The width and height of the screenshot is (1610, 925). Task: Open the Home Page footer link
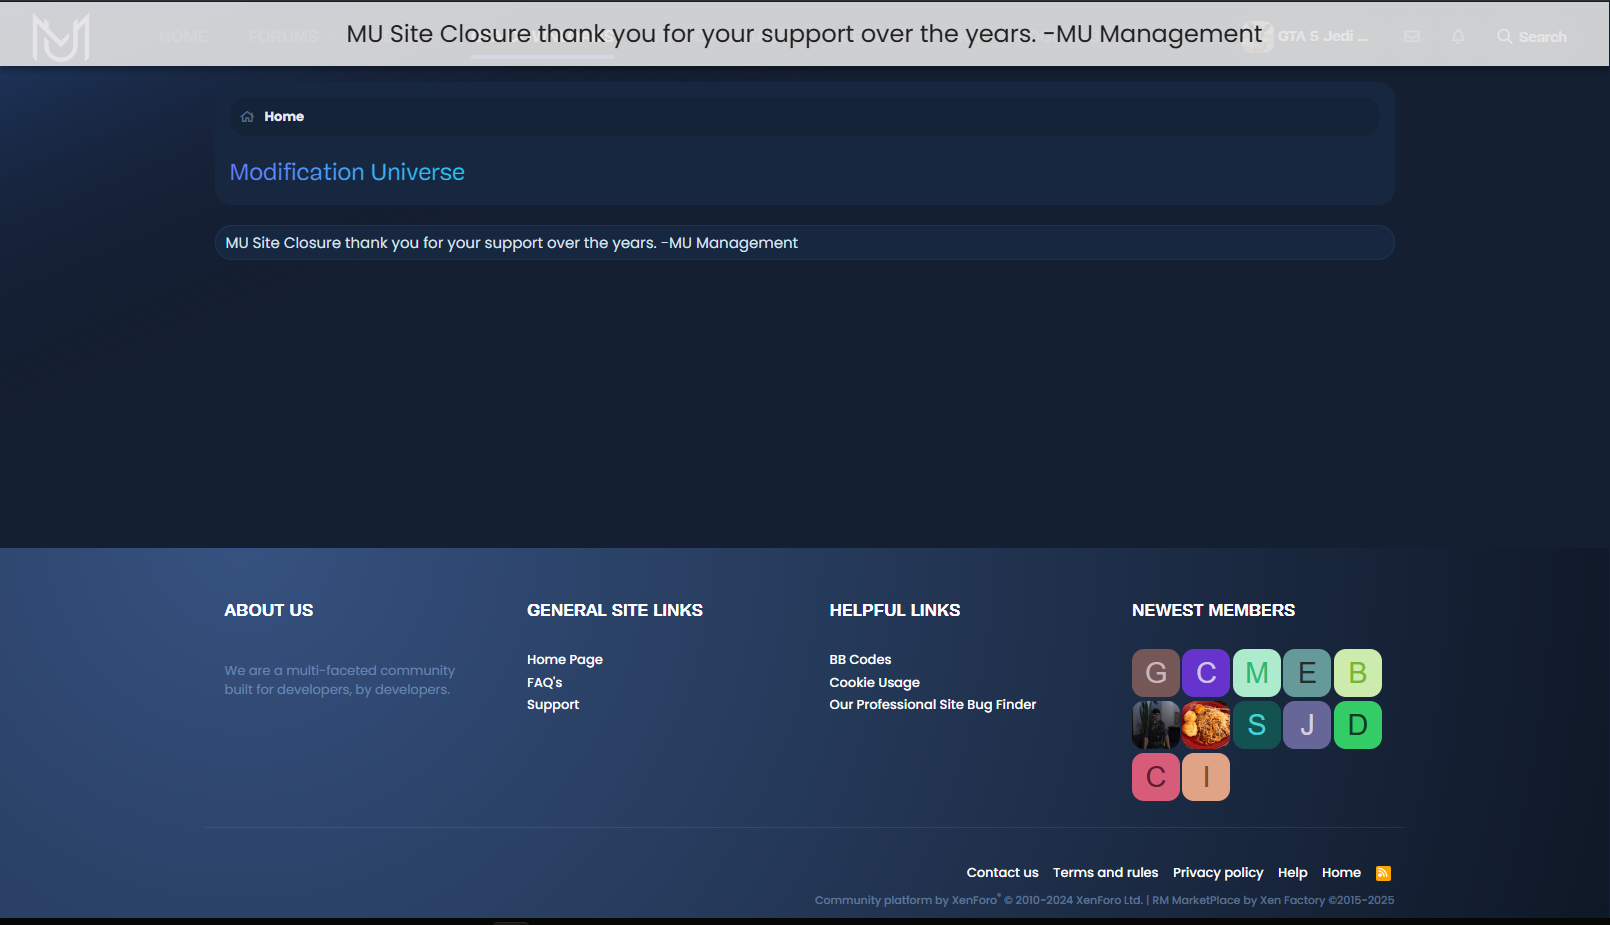(565, 660)
